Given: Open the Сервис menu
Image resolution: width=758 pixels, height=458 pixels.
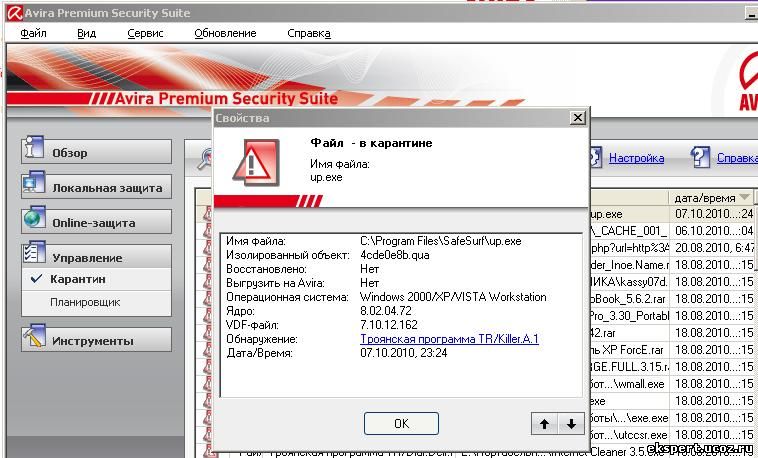Looking at the screenshot, I should click(x=145, y=33).
